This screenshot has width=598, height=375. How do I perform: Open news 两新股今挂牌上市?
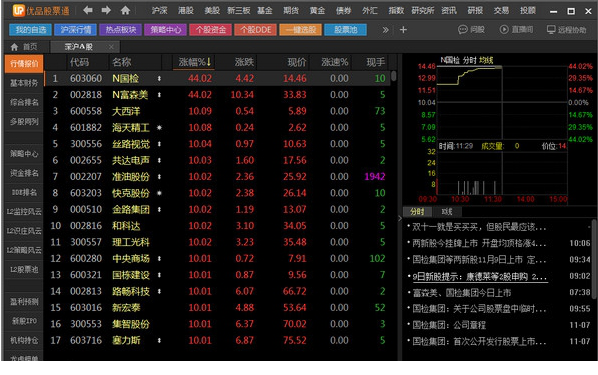tap(479, 243)
